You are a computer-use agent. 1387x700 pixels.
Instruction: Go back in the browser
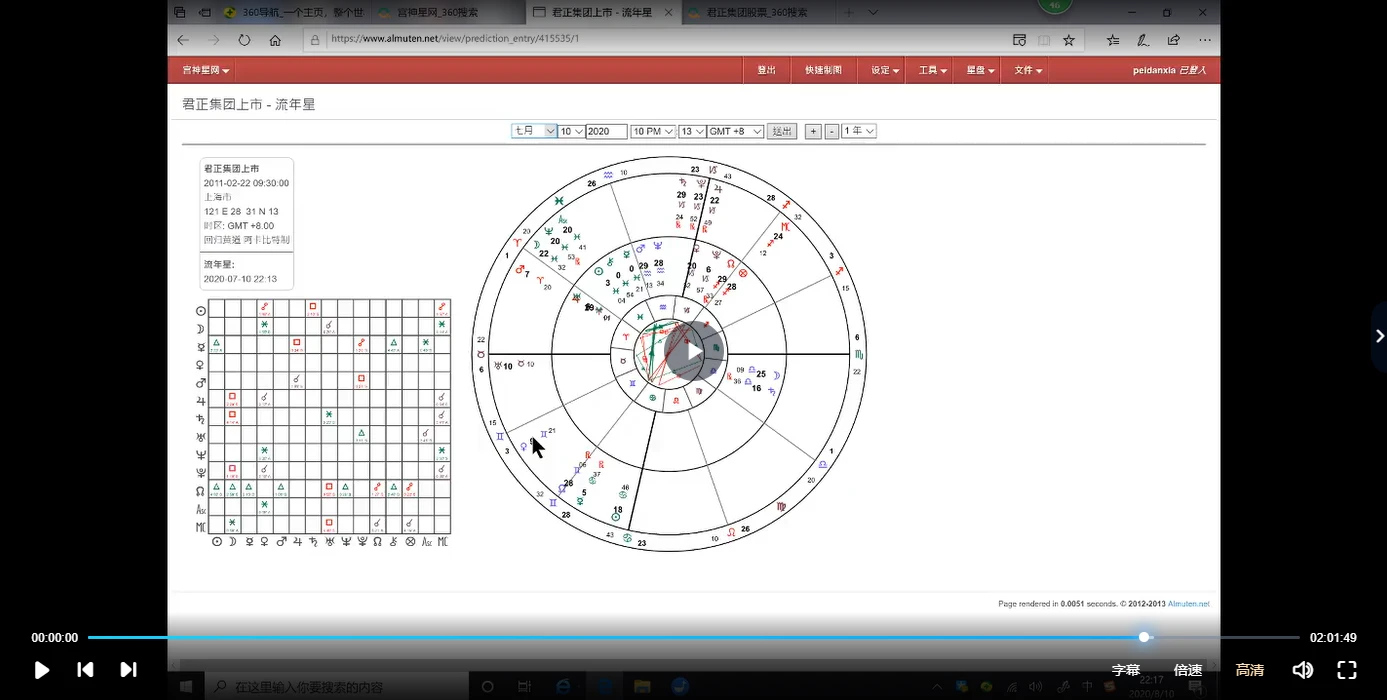tap(183, 40)
